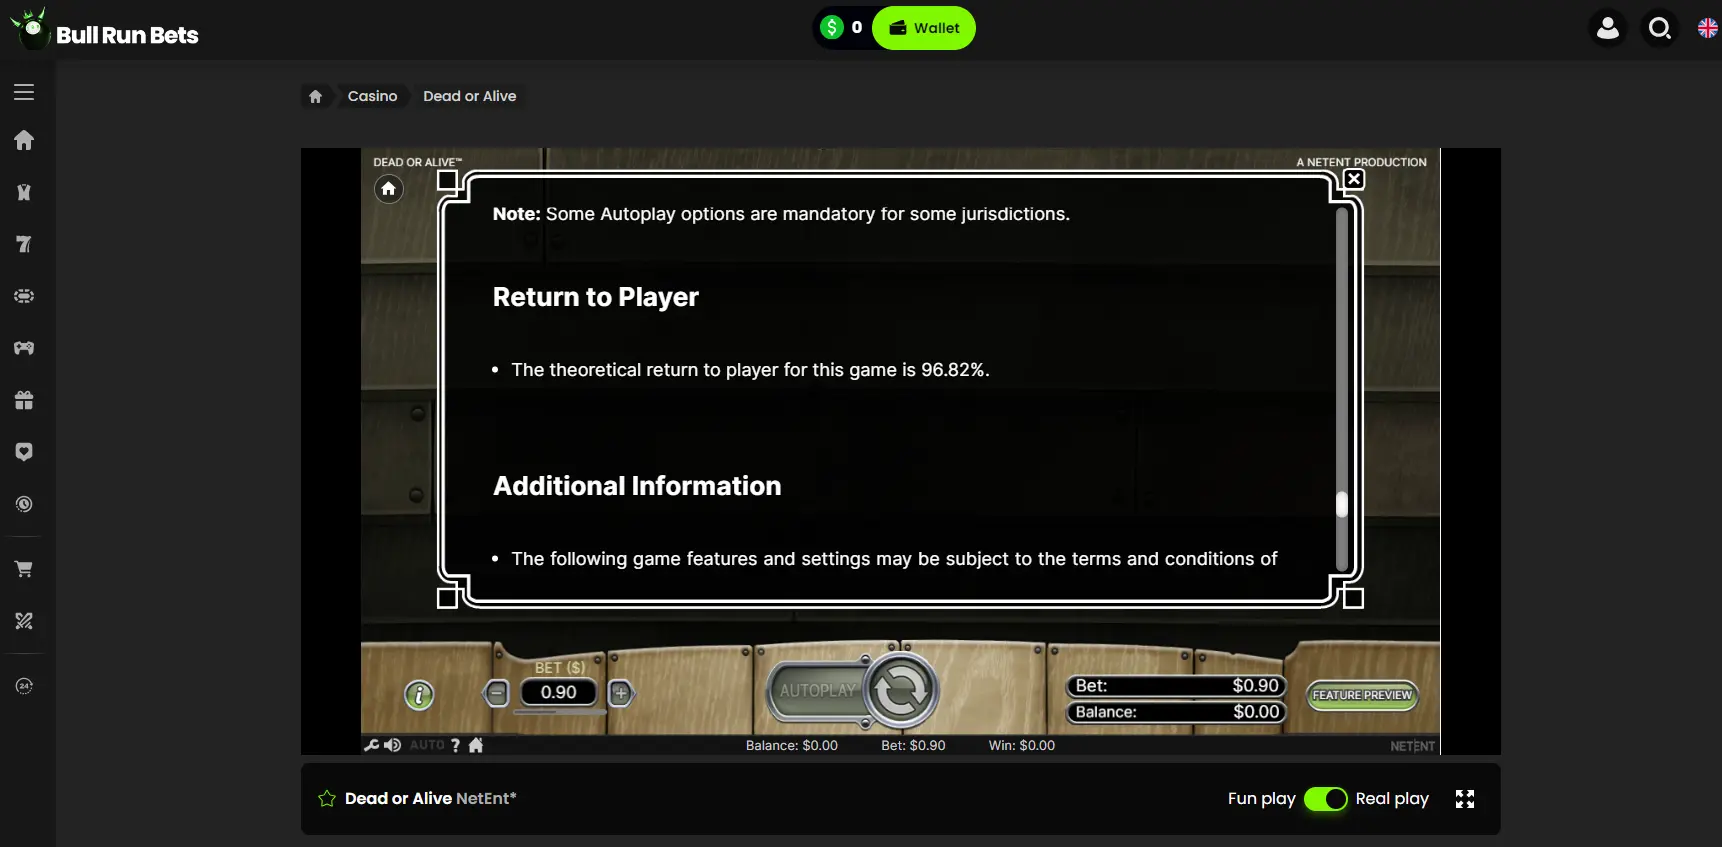Change language via the UK flag icon
Image resolution: width=1722 pixels, height=847 pixels.
click(1708, 28)
